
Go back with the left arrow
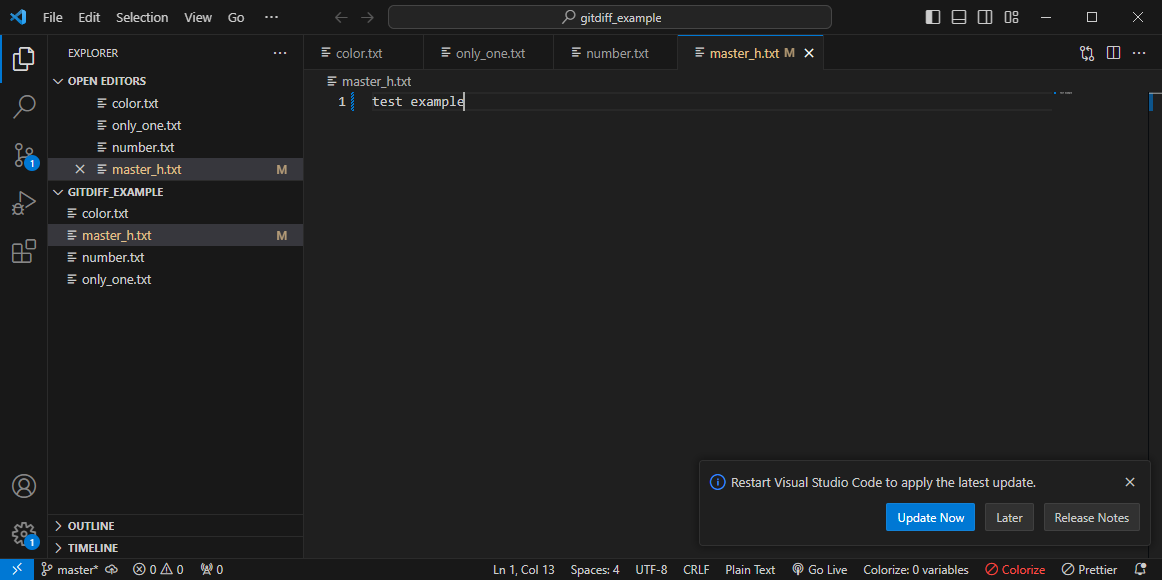(341, 17)
